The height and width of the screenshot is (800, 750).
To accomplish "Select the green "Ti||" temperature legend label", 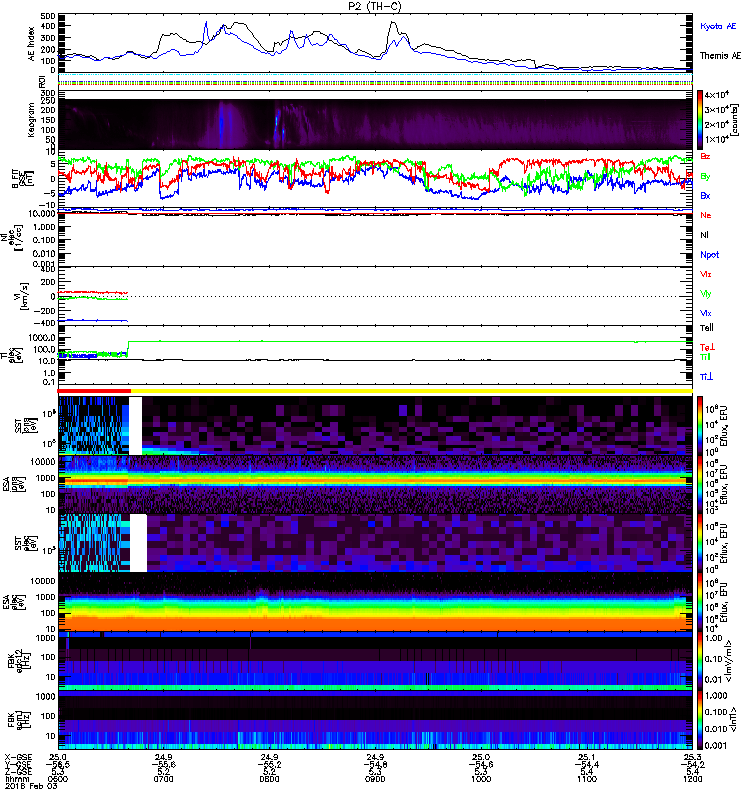I will 705,357.
